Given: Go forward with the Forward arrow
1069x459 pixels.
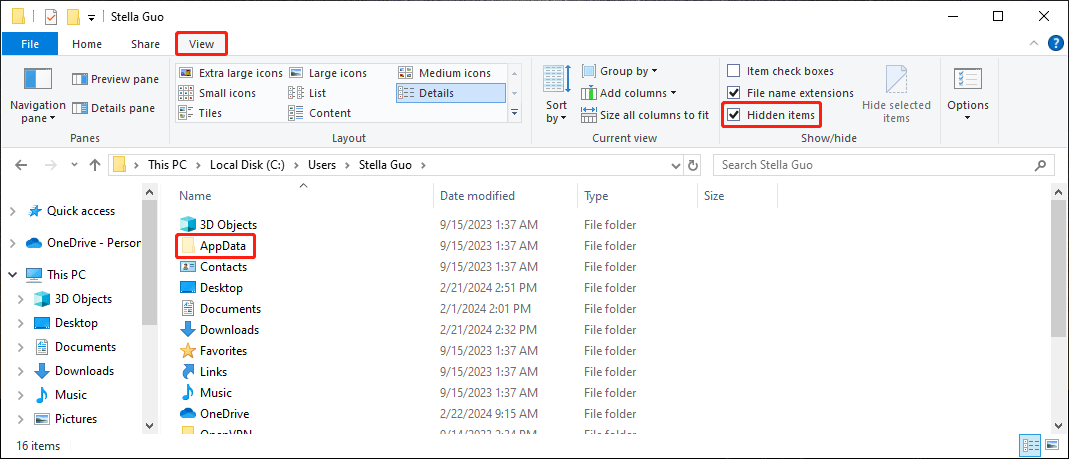Looking at the screenshot, I should point(52,165).
